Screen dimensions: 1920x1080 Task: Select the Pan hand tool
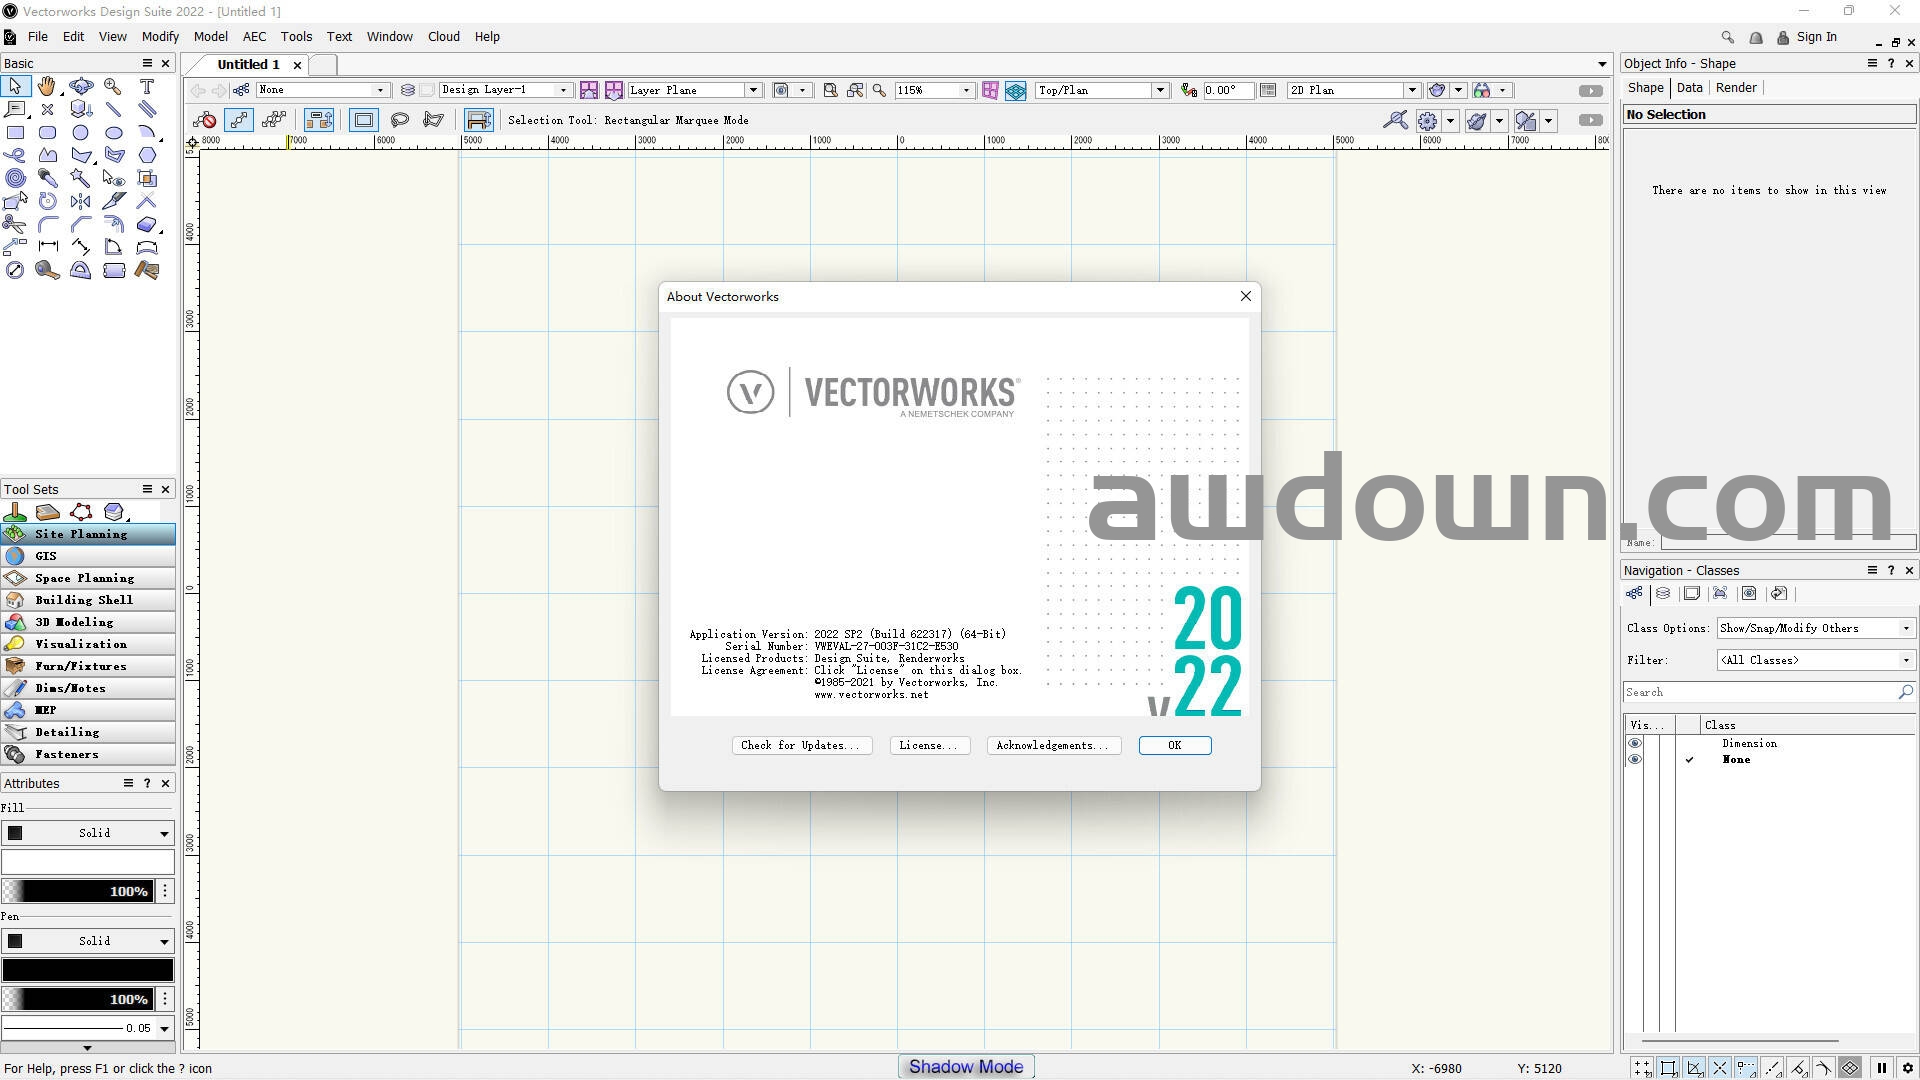(x=47, y=87)
